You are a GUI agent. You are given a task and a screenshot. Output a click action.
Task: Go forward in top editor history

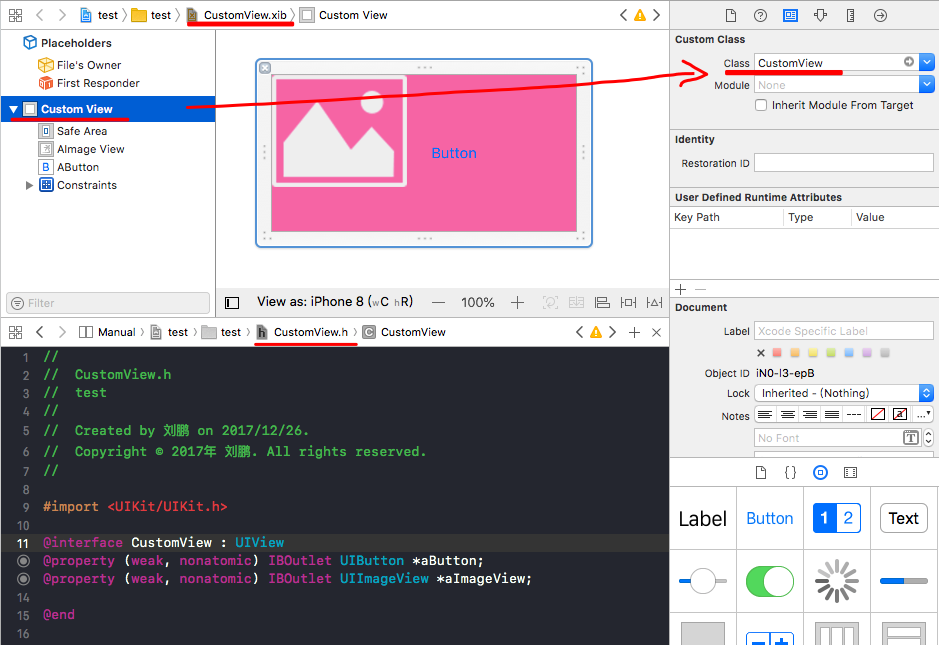pyautogui.click(x=62, y=15)
